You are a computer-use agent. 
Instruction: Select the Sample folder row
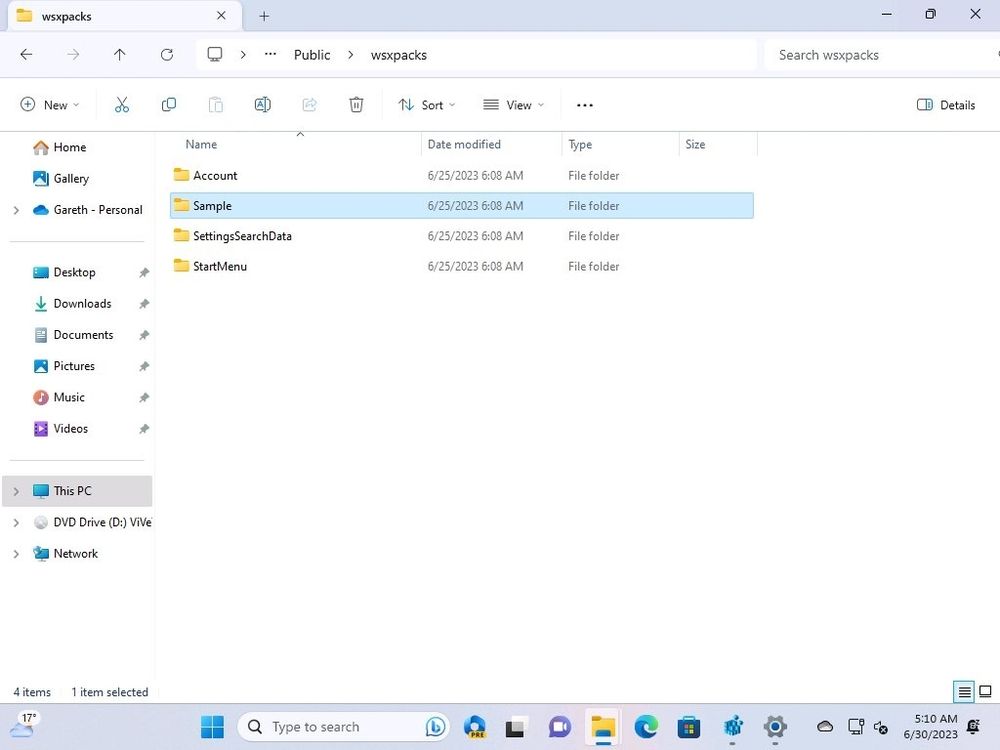pyautogui.click(x=462, y=205)
